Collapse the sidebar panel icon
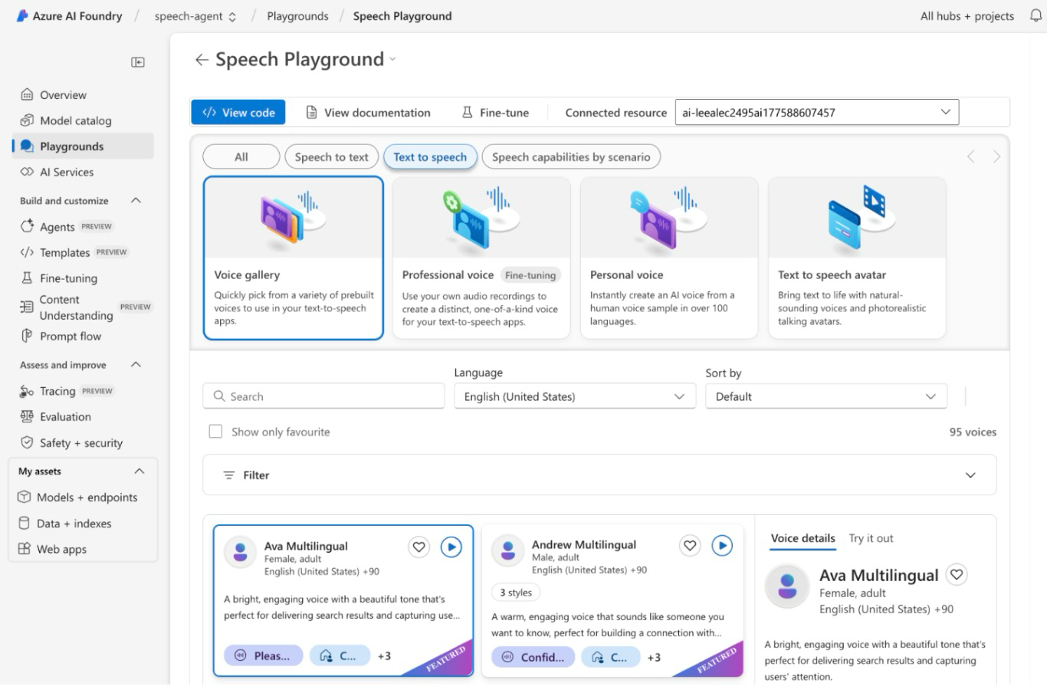This screenshot has height=694, width=1048. pyautogui.click(x=138, y=62)
